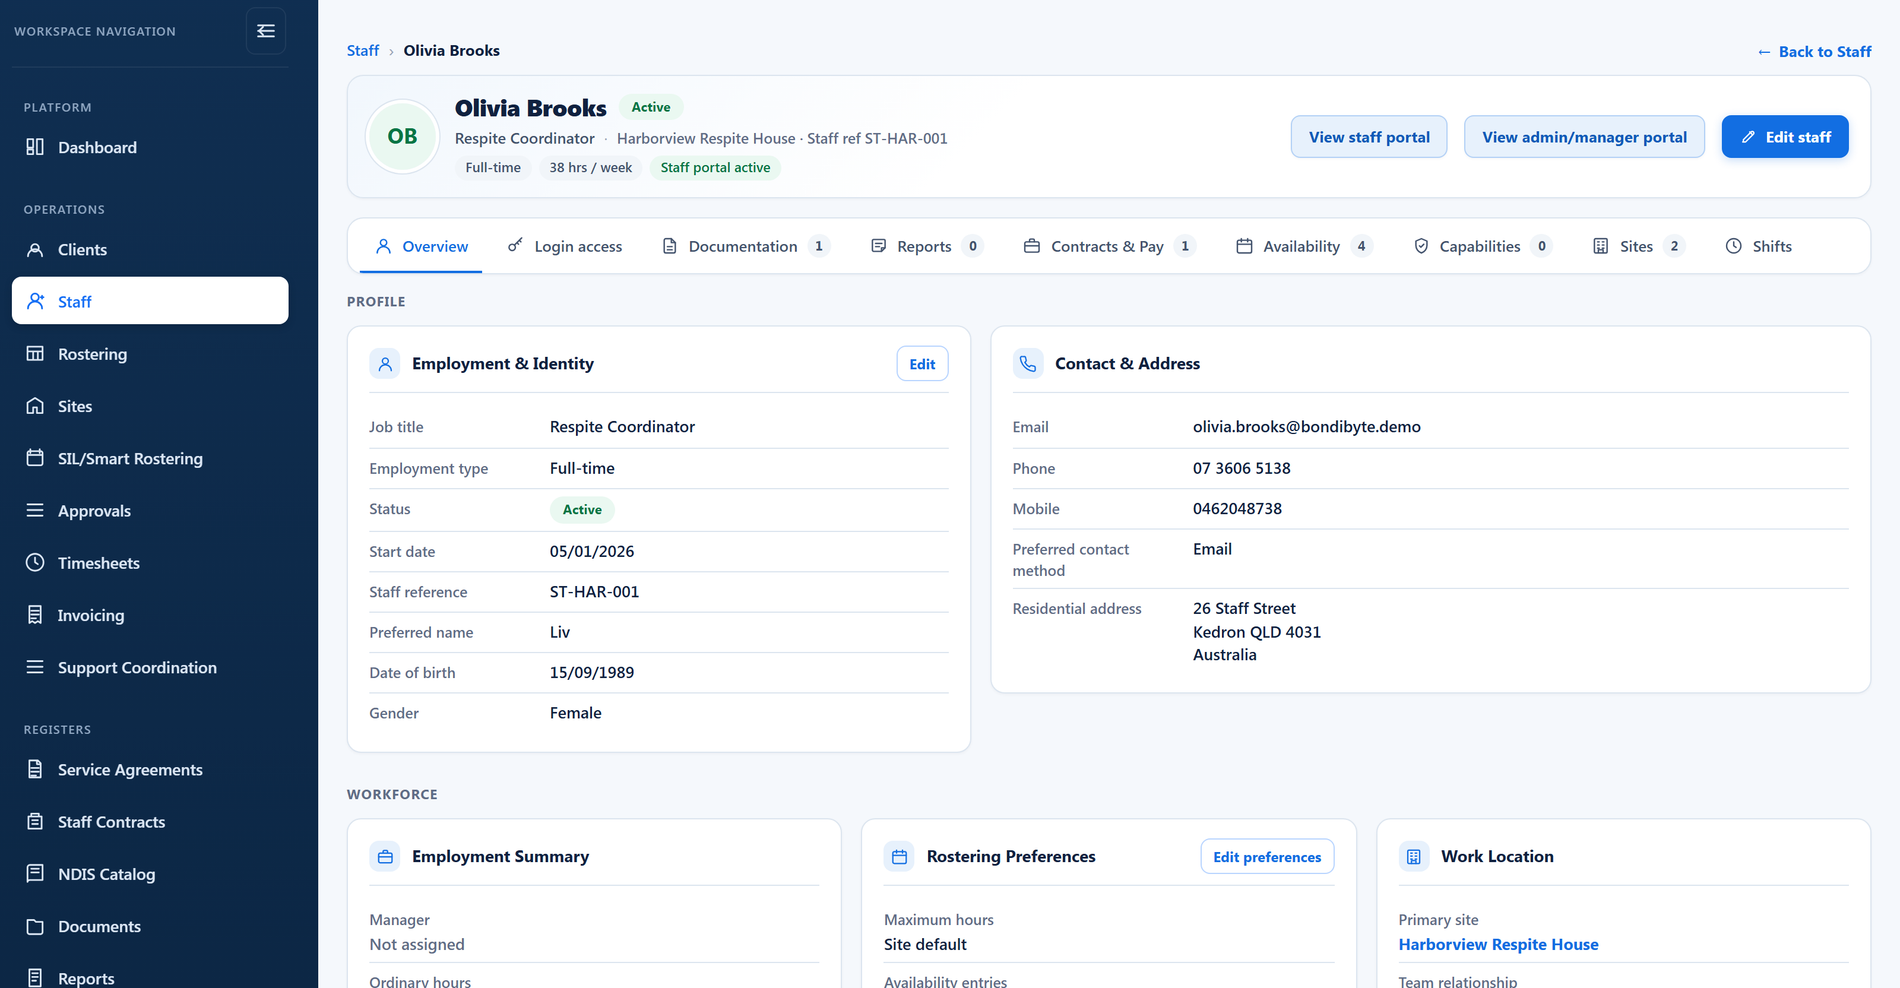This screenshot has width=1900, height=988.
Task: Click the Staff portal active badge
Action: [715, 168]
